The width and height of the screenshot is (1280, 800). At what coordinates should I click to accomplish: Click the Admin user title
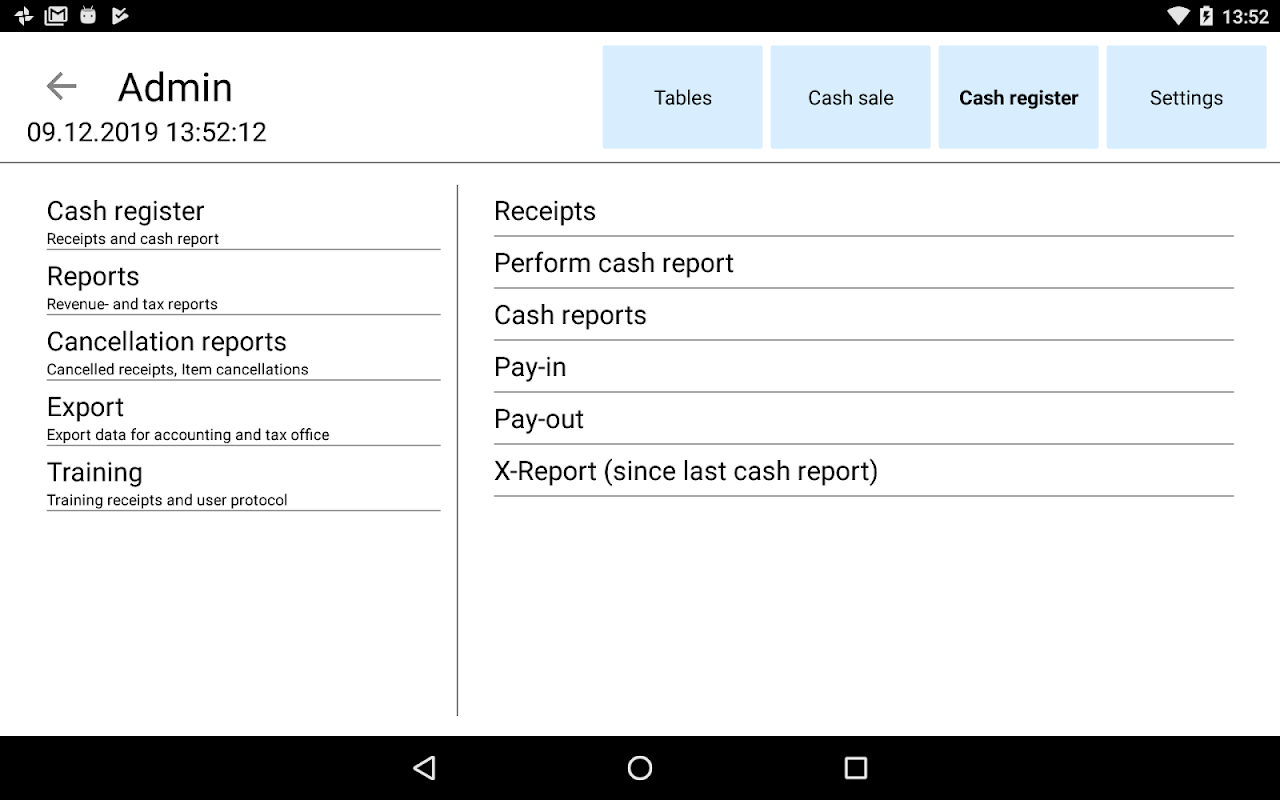pos(175,87)
